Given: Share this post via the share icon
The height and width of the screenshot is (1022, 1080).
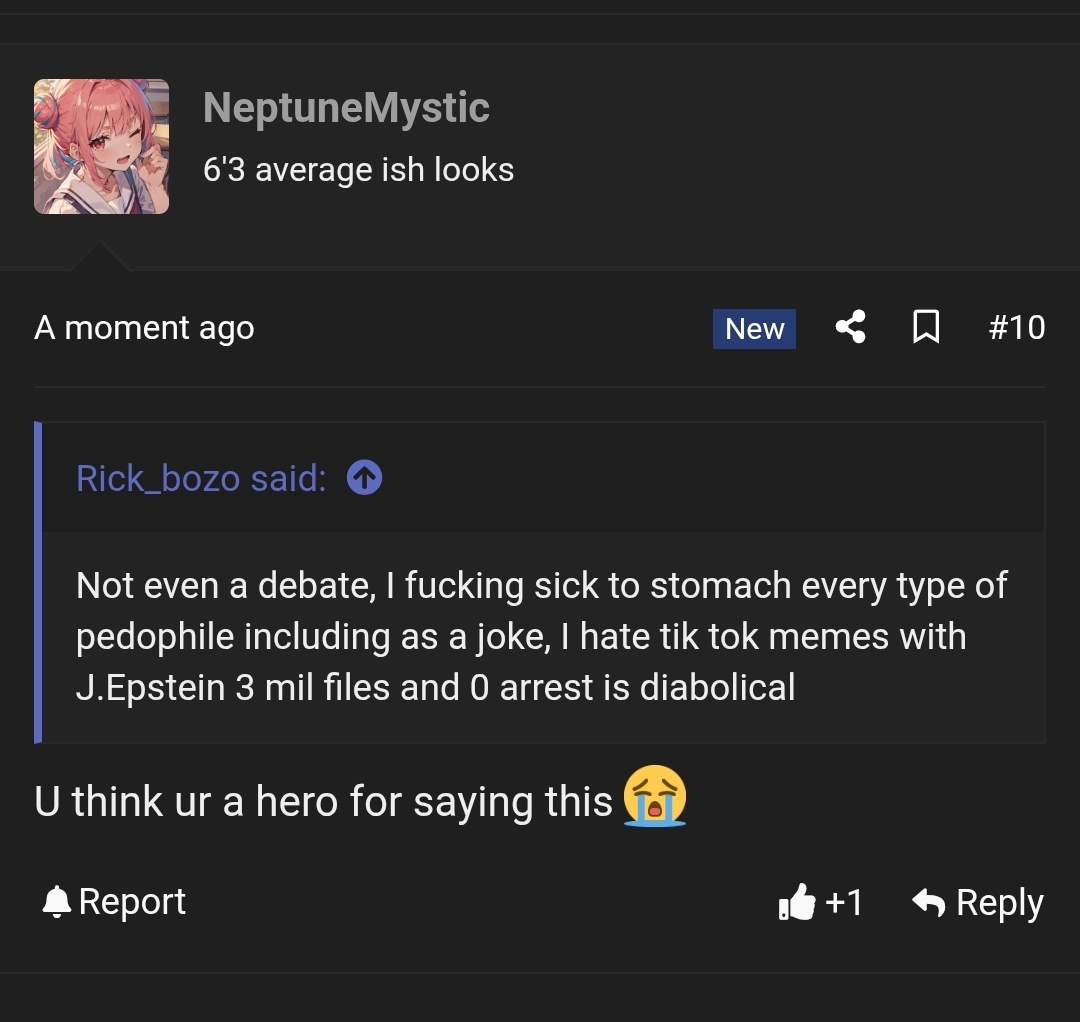Looking at the screenshot, I should coord(850,327).
